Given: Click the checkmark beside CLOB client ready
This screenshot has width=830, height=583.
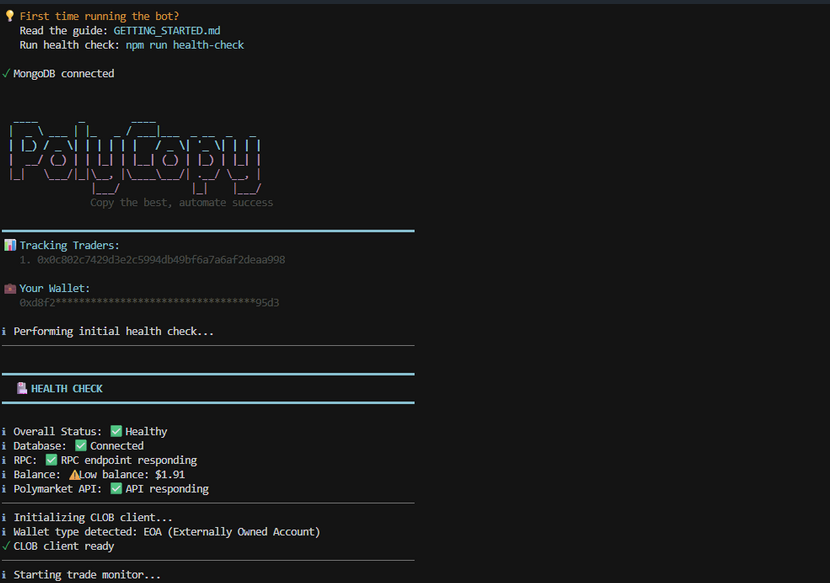Looking at the screenshot, I should 7,546.
